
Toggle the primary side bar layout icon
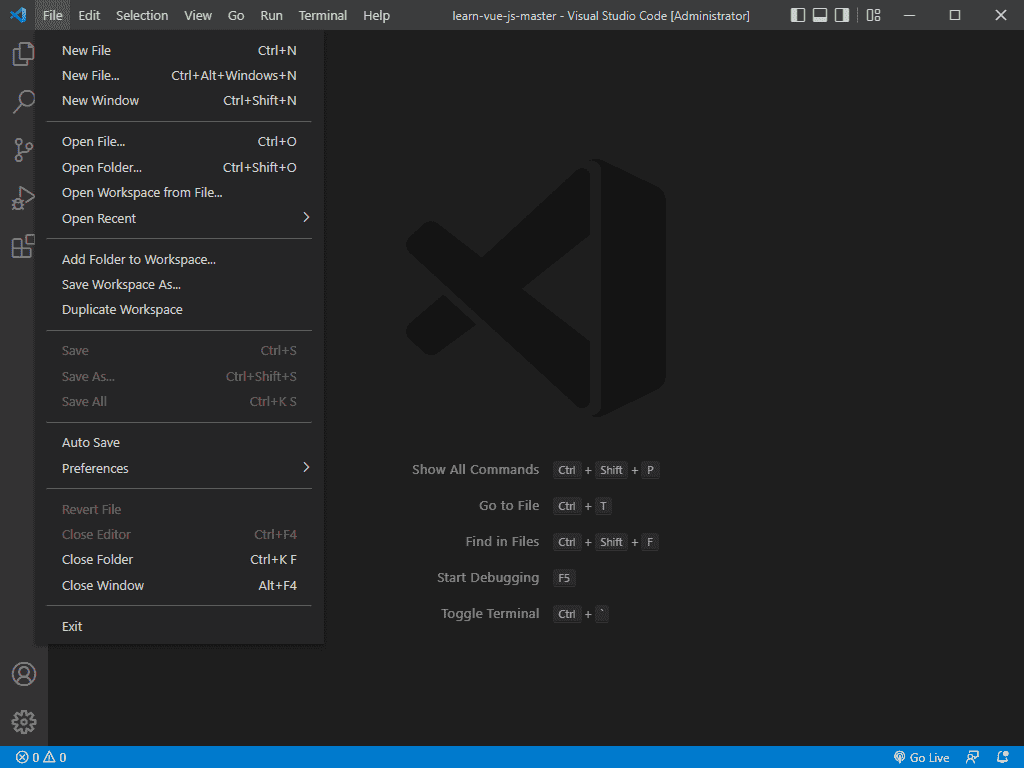pos(797,15)
